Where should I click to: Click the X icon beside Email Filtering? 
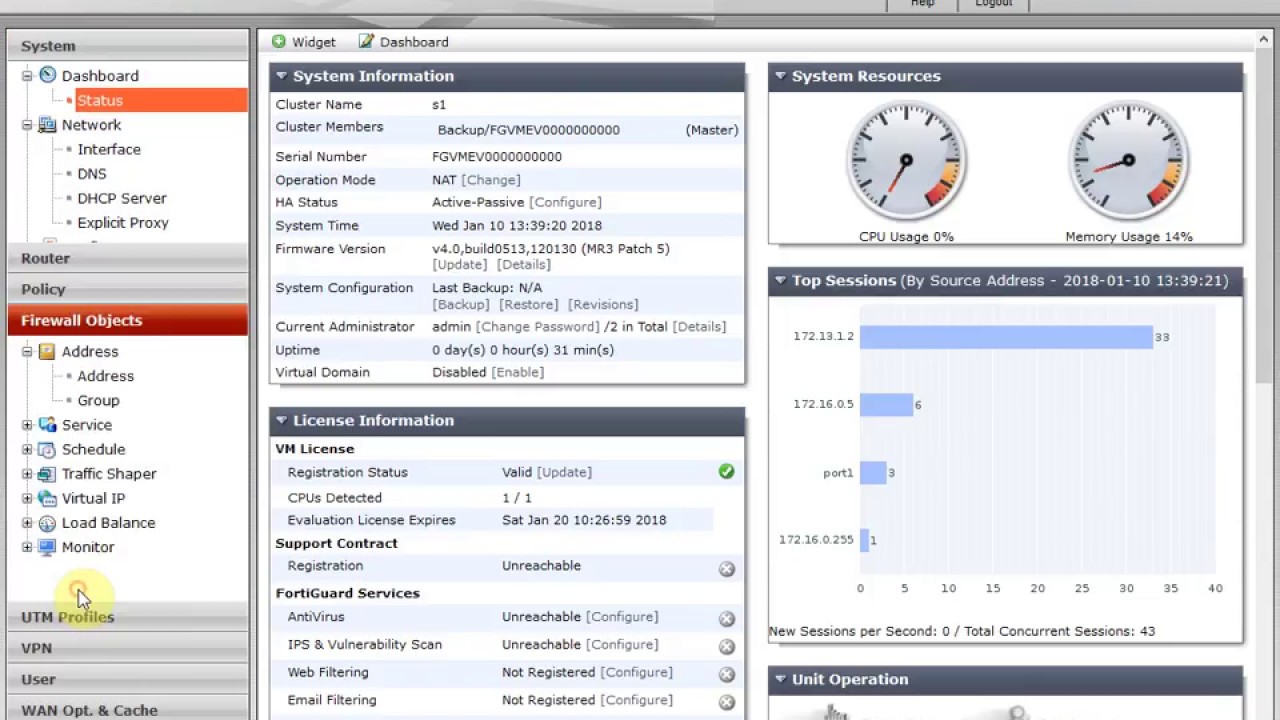727,703
